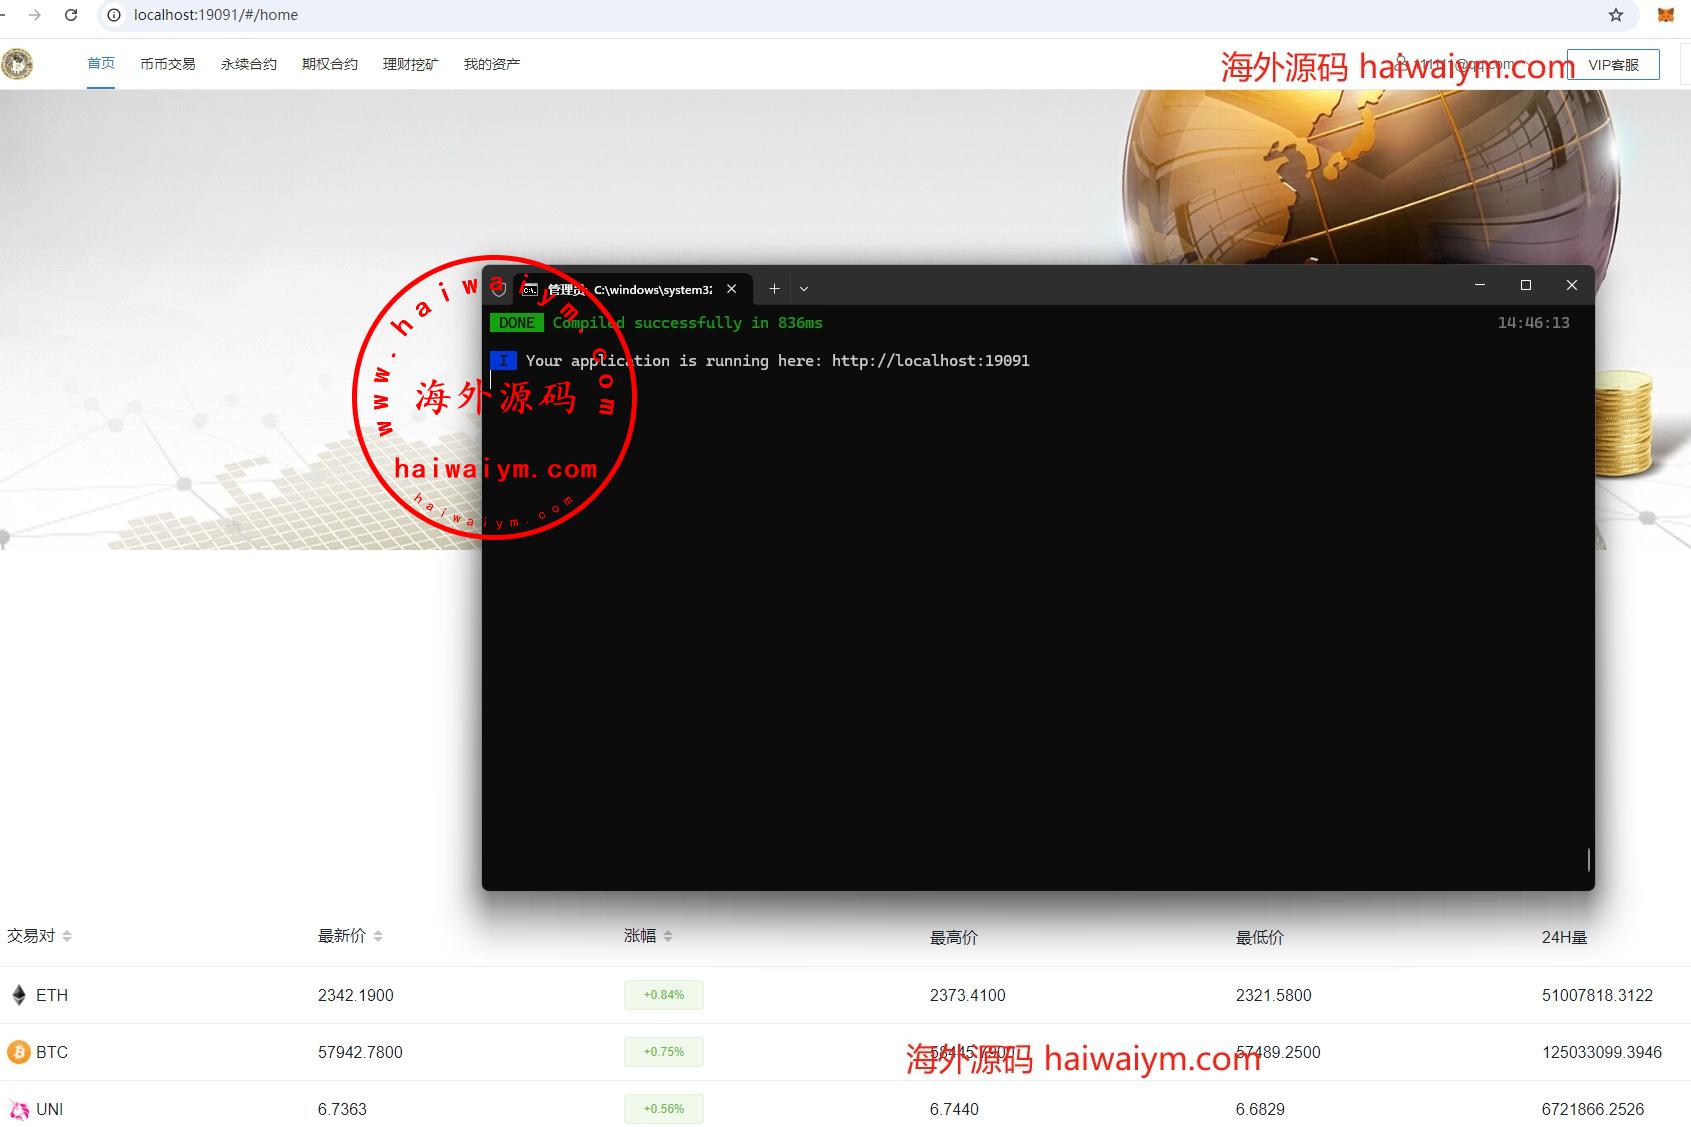The width and height of the screenshot is (1691, 1127).
Task: Click the VIP客服 button
Action: [1613, 65]
